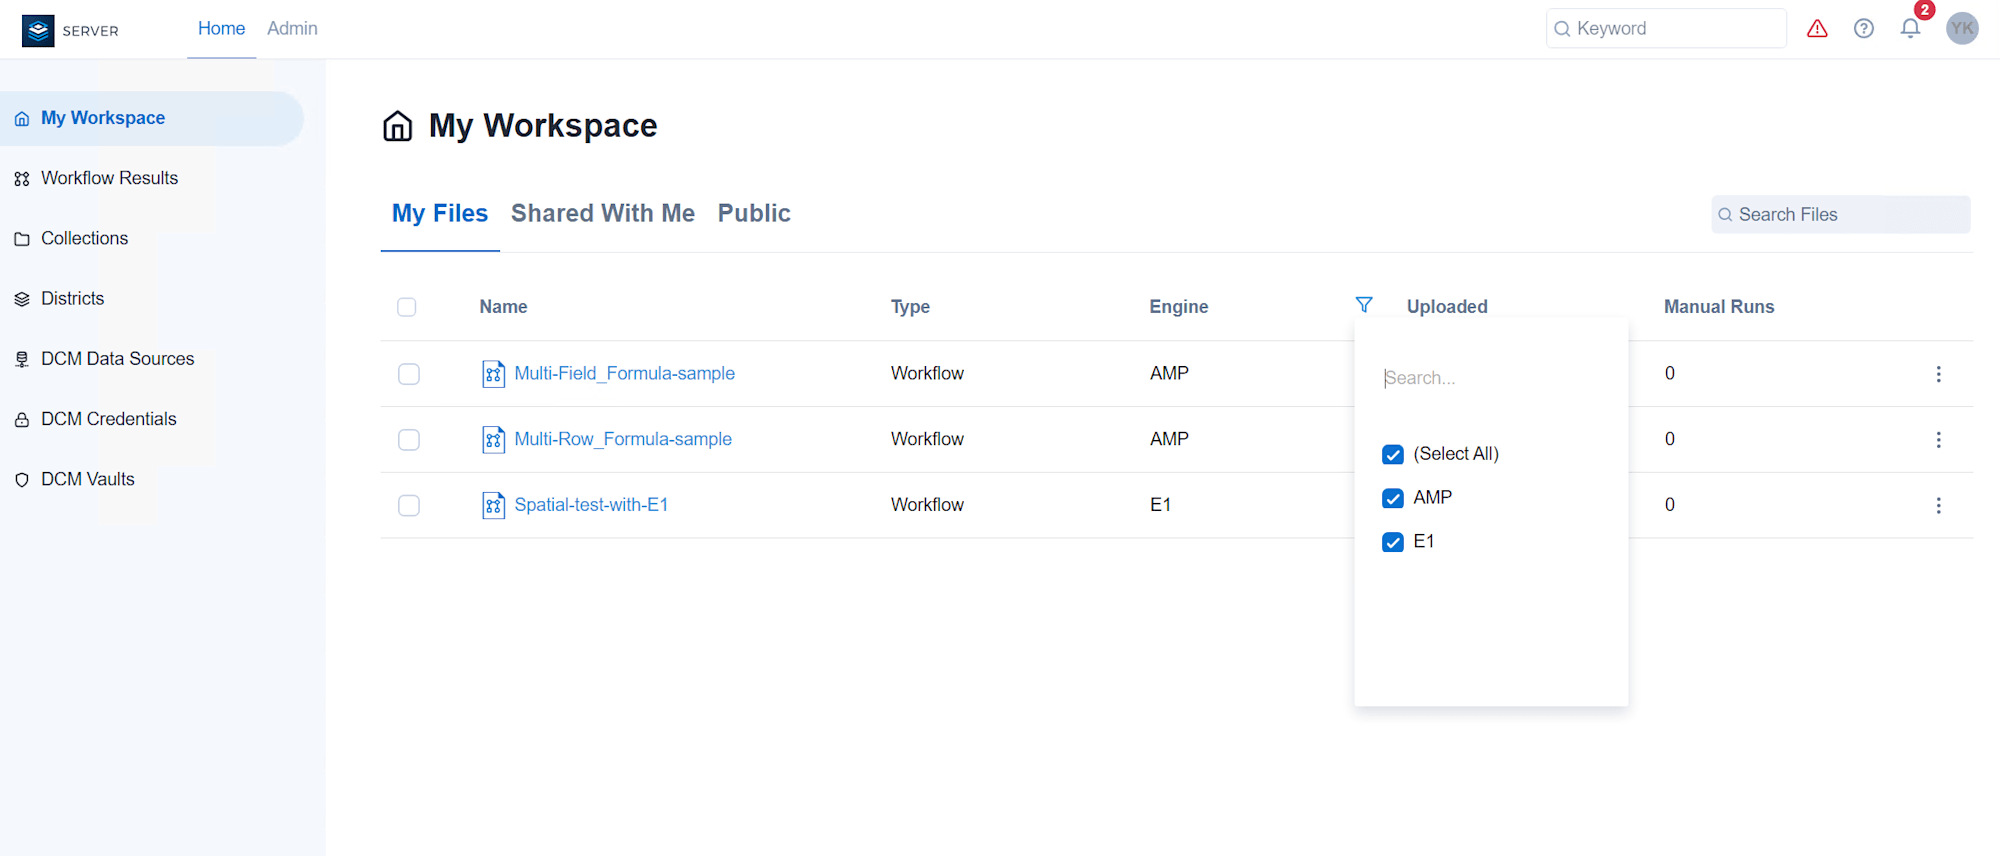Check the Spatial-test-with-E1 row checkbox
2000x856 pixels.
[409, 506]
